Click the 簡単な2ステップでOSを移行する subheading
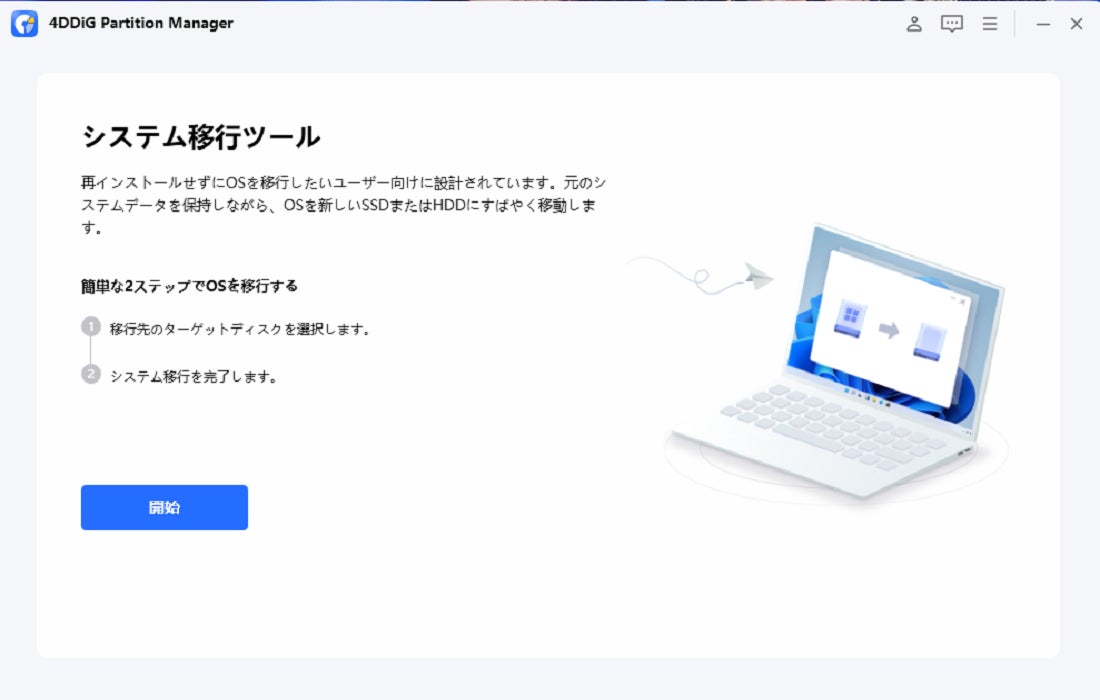The image size is (1100, 700). click(189, 286)
